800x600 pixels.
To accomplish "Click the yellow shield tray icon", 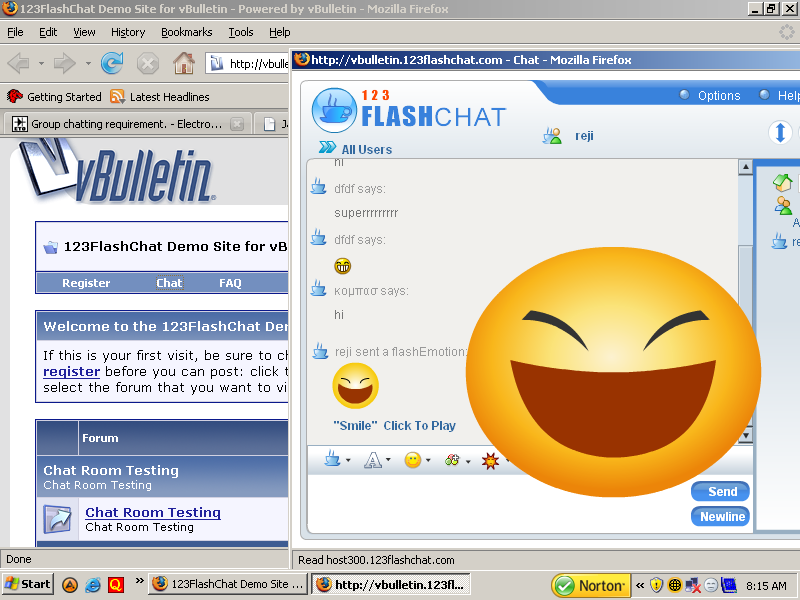I will pyautogui.click(x=657, y=585).
